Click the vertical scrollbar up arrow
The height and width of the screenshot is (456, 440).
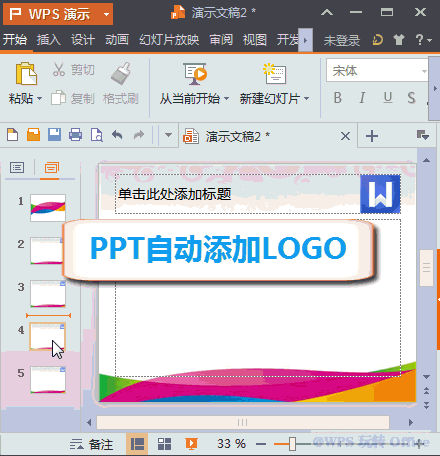pyautogui.click(x=426, y=160)
